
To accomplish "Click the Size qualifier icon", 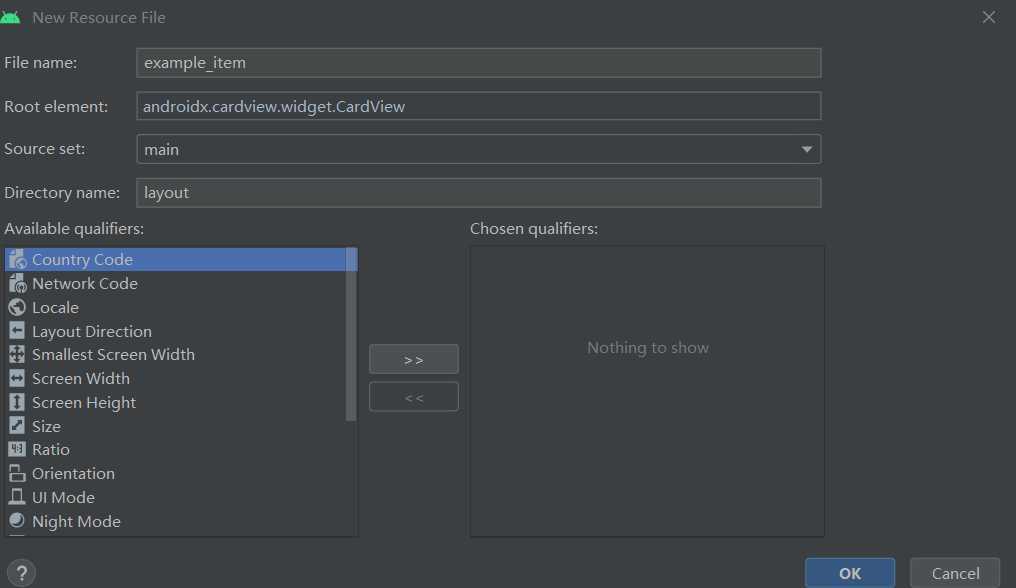I will coord(17,426).
